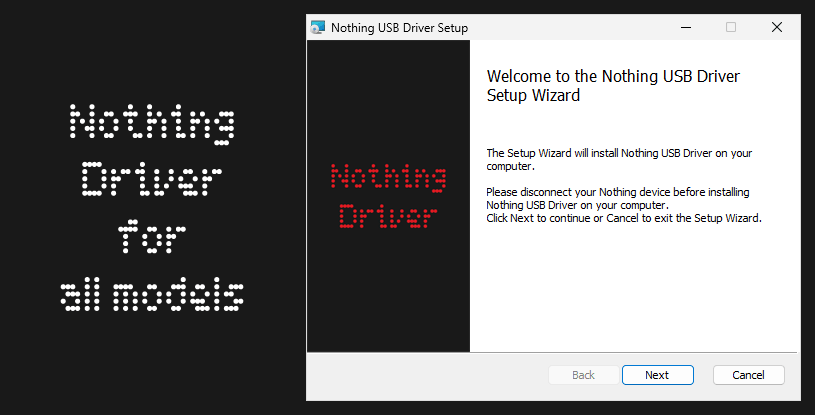Click the "Click Next to continue or Cancel" line

click(624, 218)
